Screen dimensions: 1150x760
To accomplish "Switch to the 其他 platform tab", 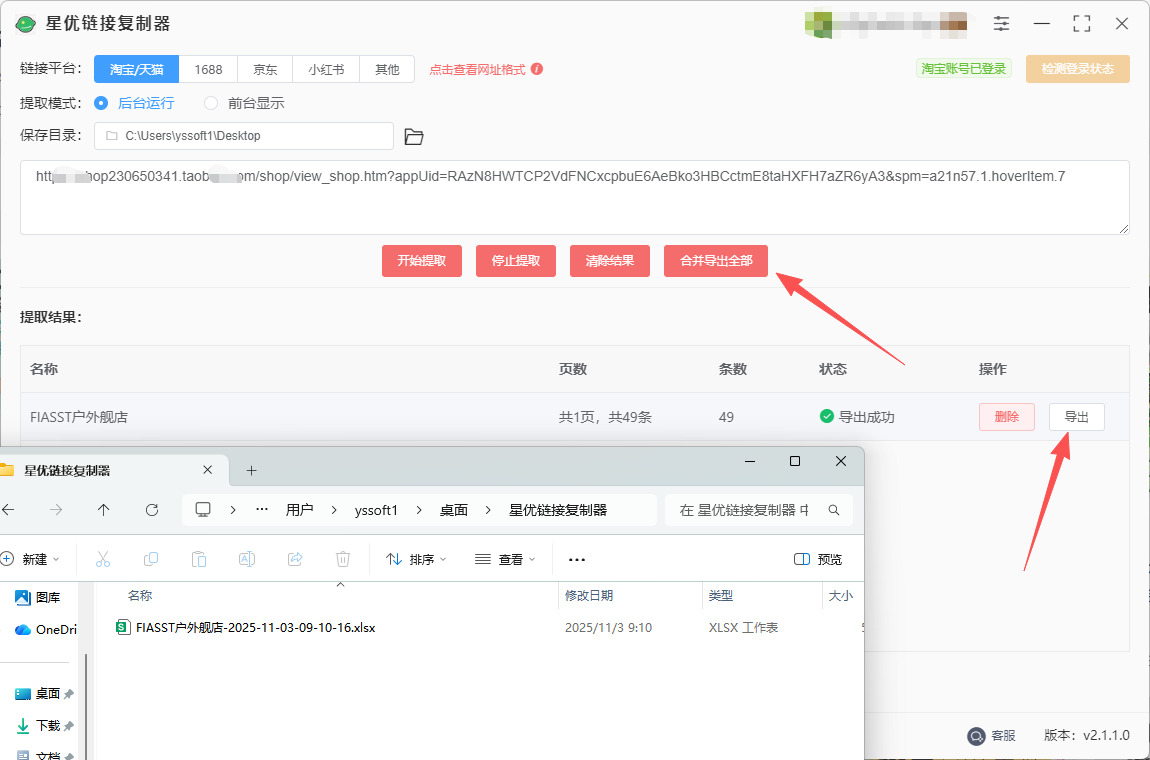I will click(387, 70).
